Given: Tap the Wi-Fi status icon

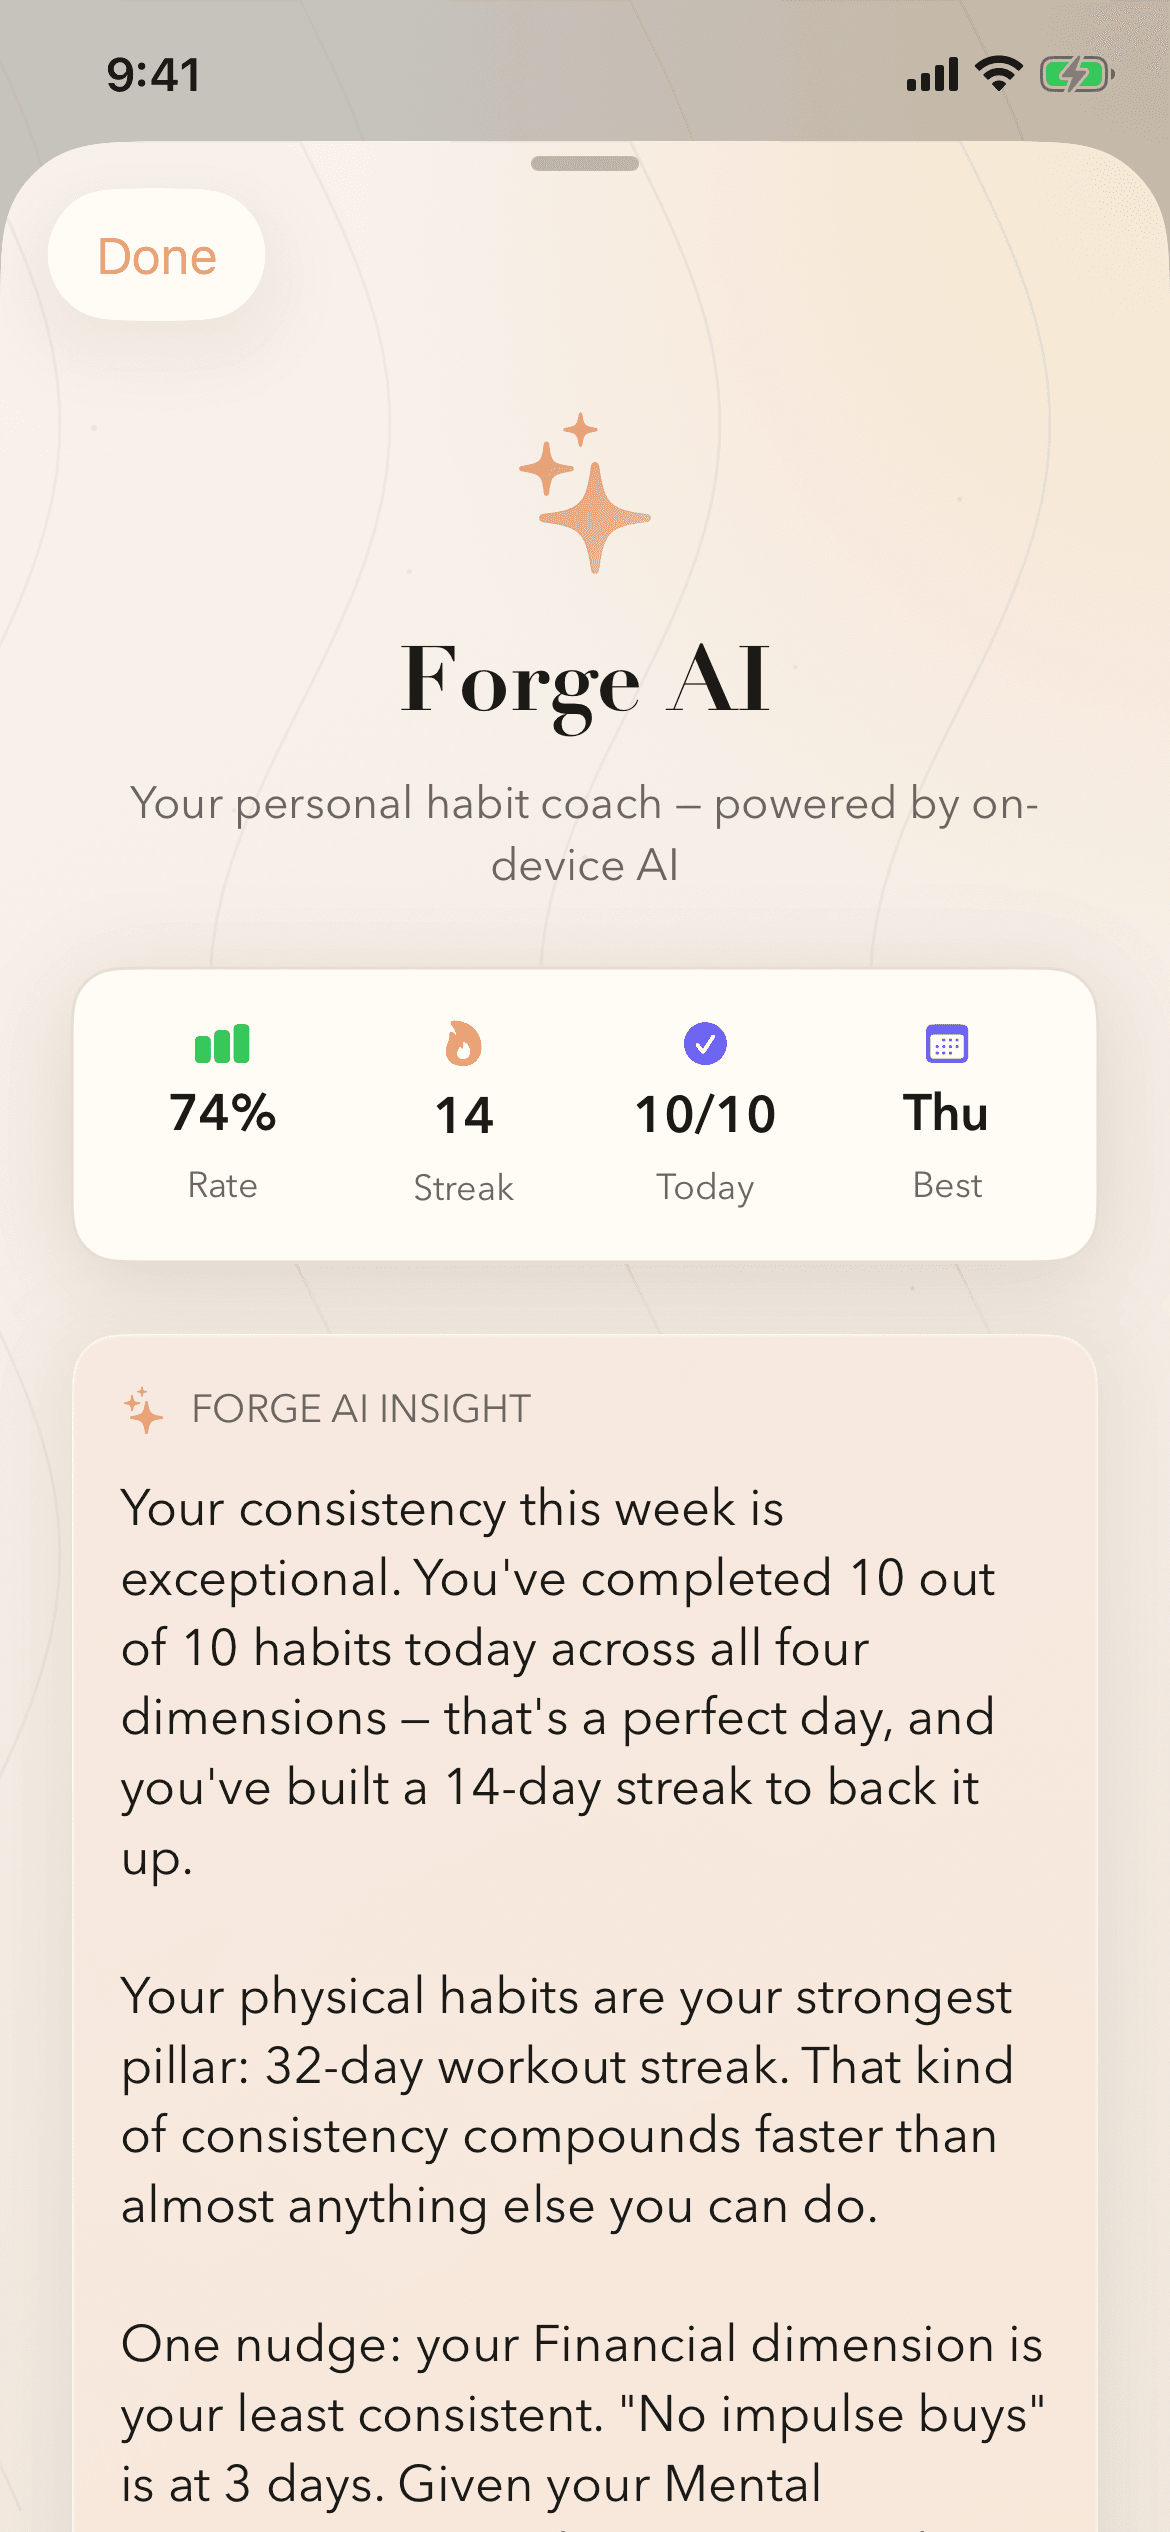Looking at the screenshot, I should 998,74.
